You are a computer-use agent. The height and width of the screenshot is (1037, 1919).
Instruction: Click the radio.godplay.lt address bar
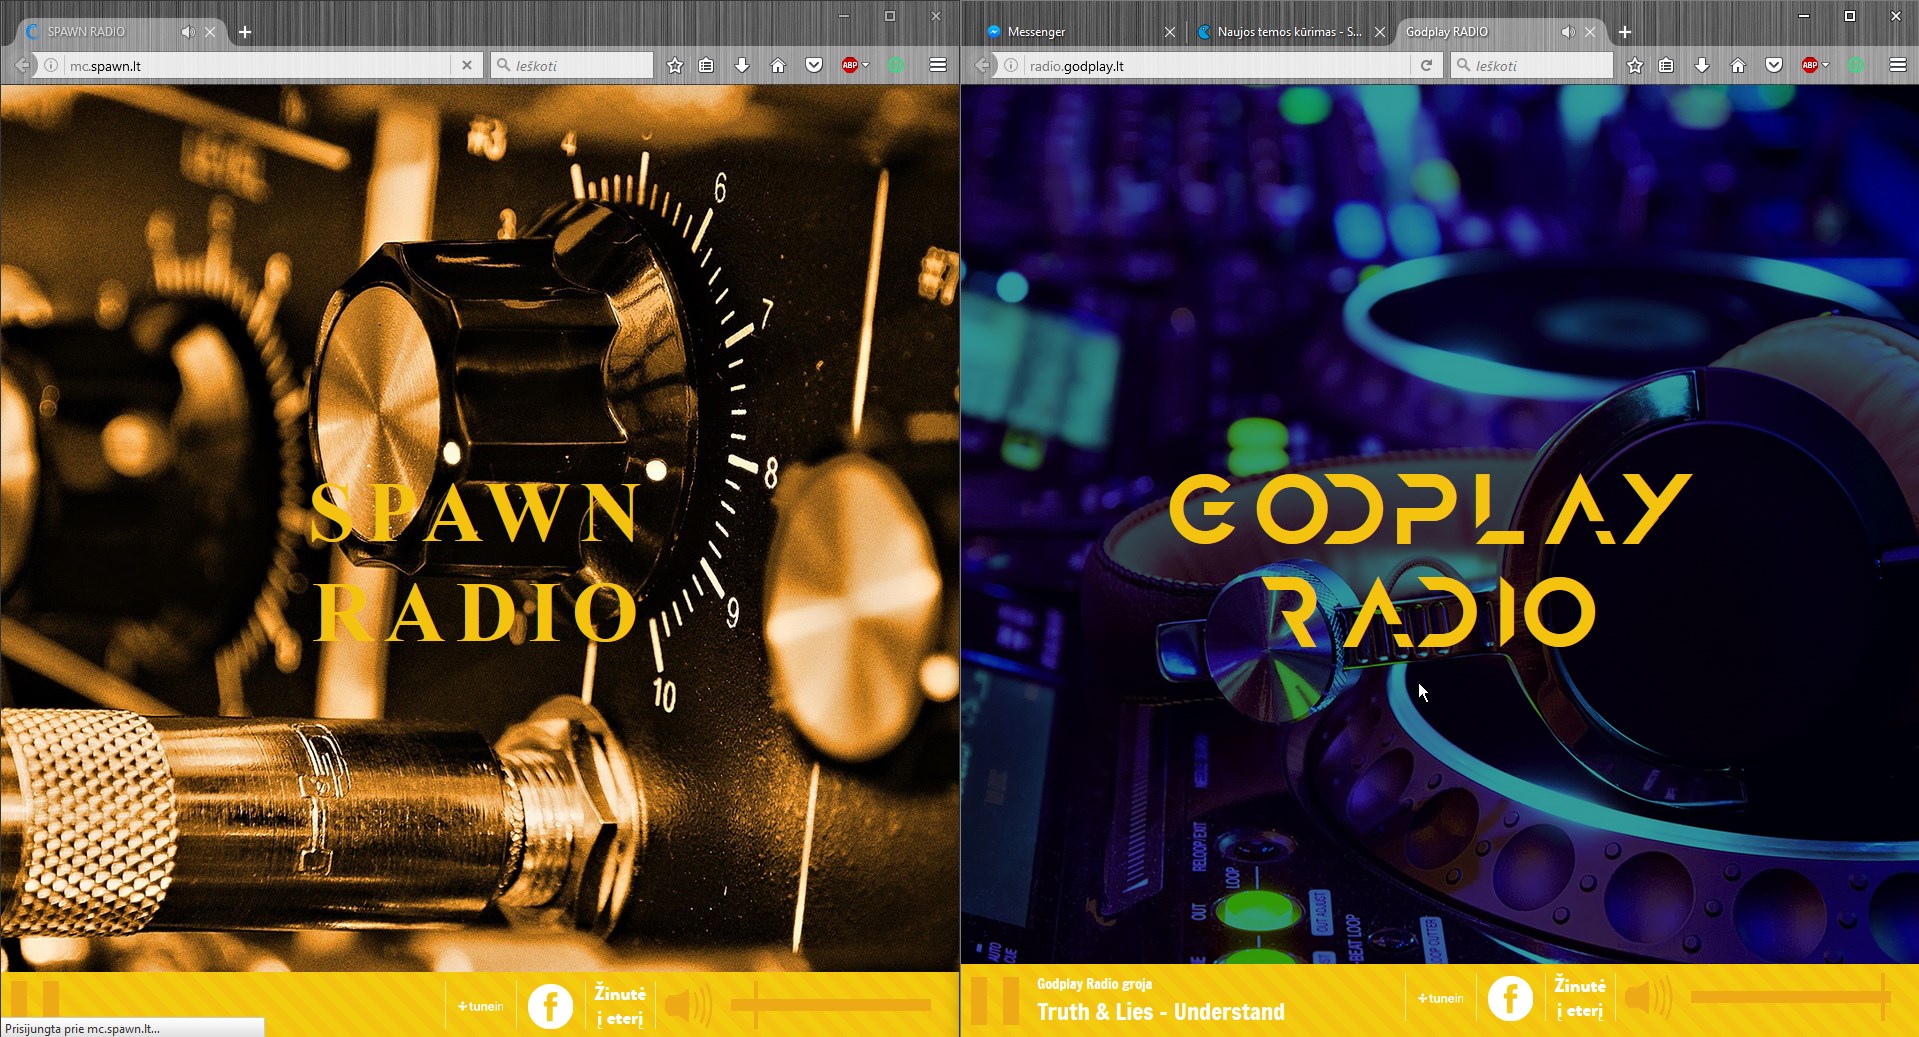1215,66
